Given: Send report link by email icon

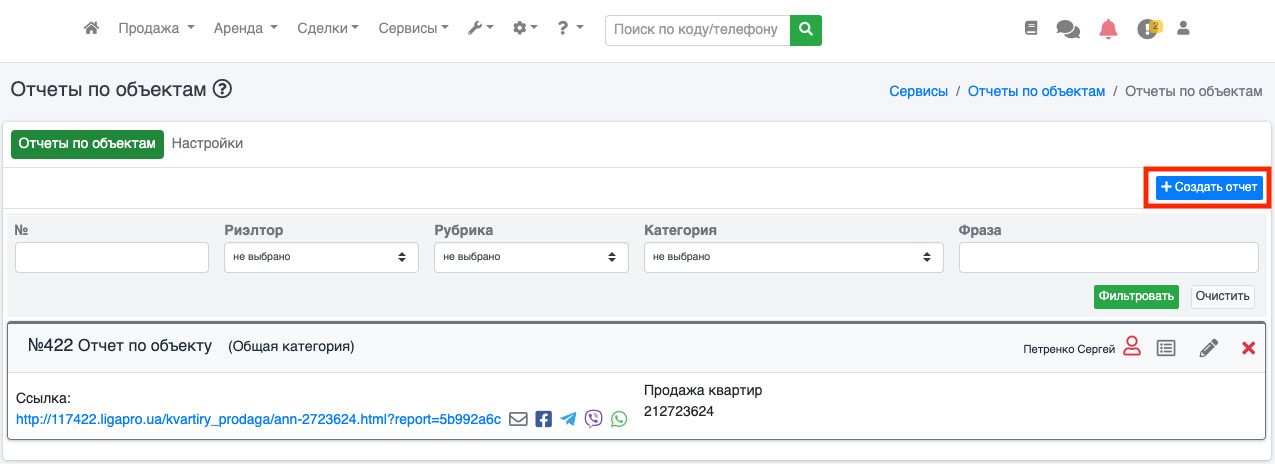Looking at the screenshot, I should pyautogui.click(x=518, y=419).
